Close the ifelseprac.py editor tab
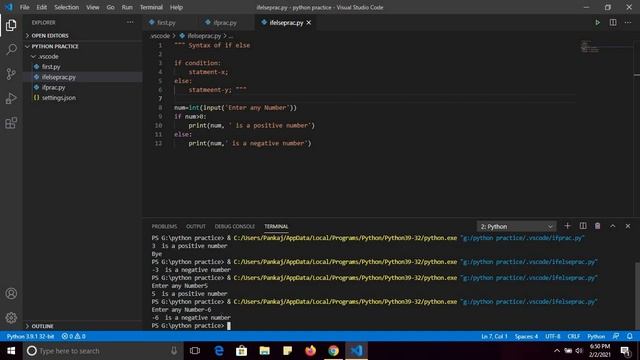 (x=309, y=22)
